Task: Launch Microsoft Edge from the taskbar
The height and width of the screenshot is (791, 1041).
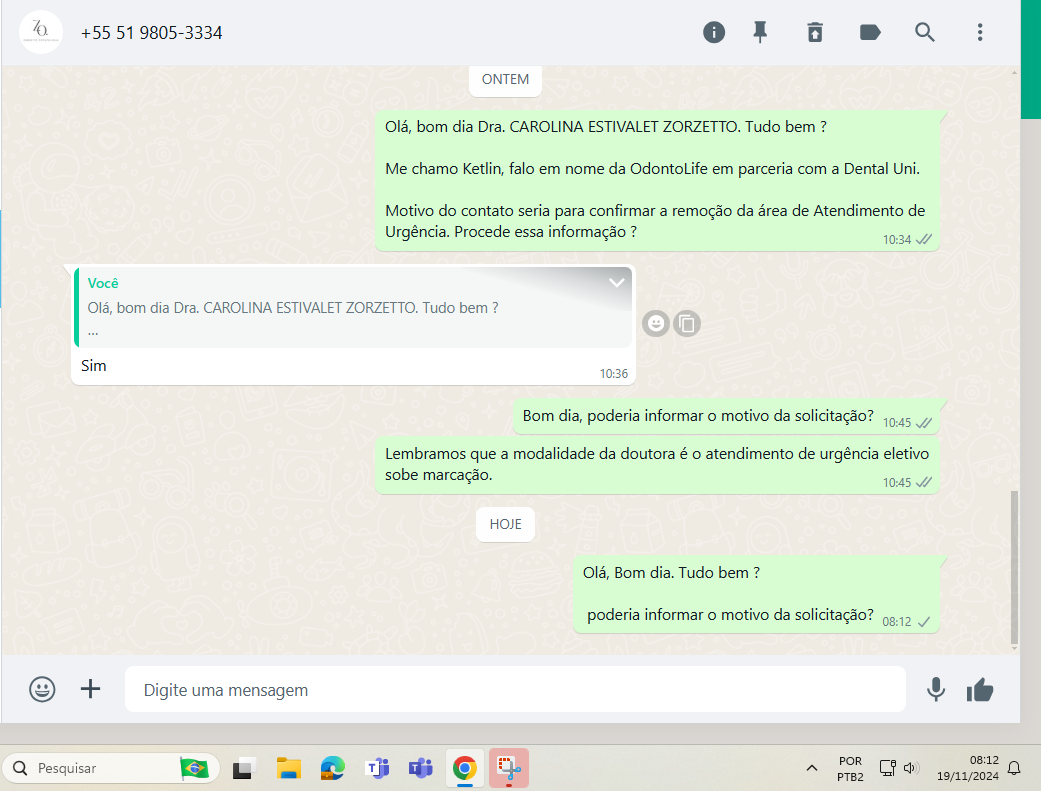Action: pyautogui.click(x=332, y=768)
